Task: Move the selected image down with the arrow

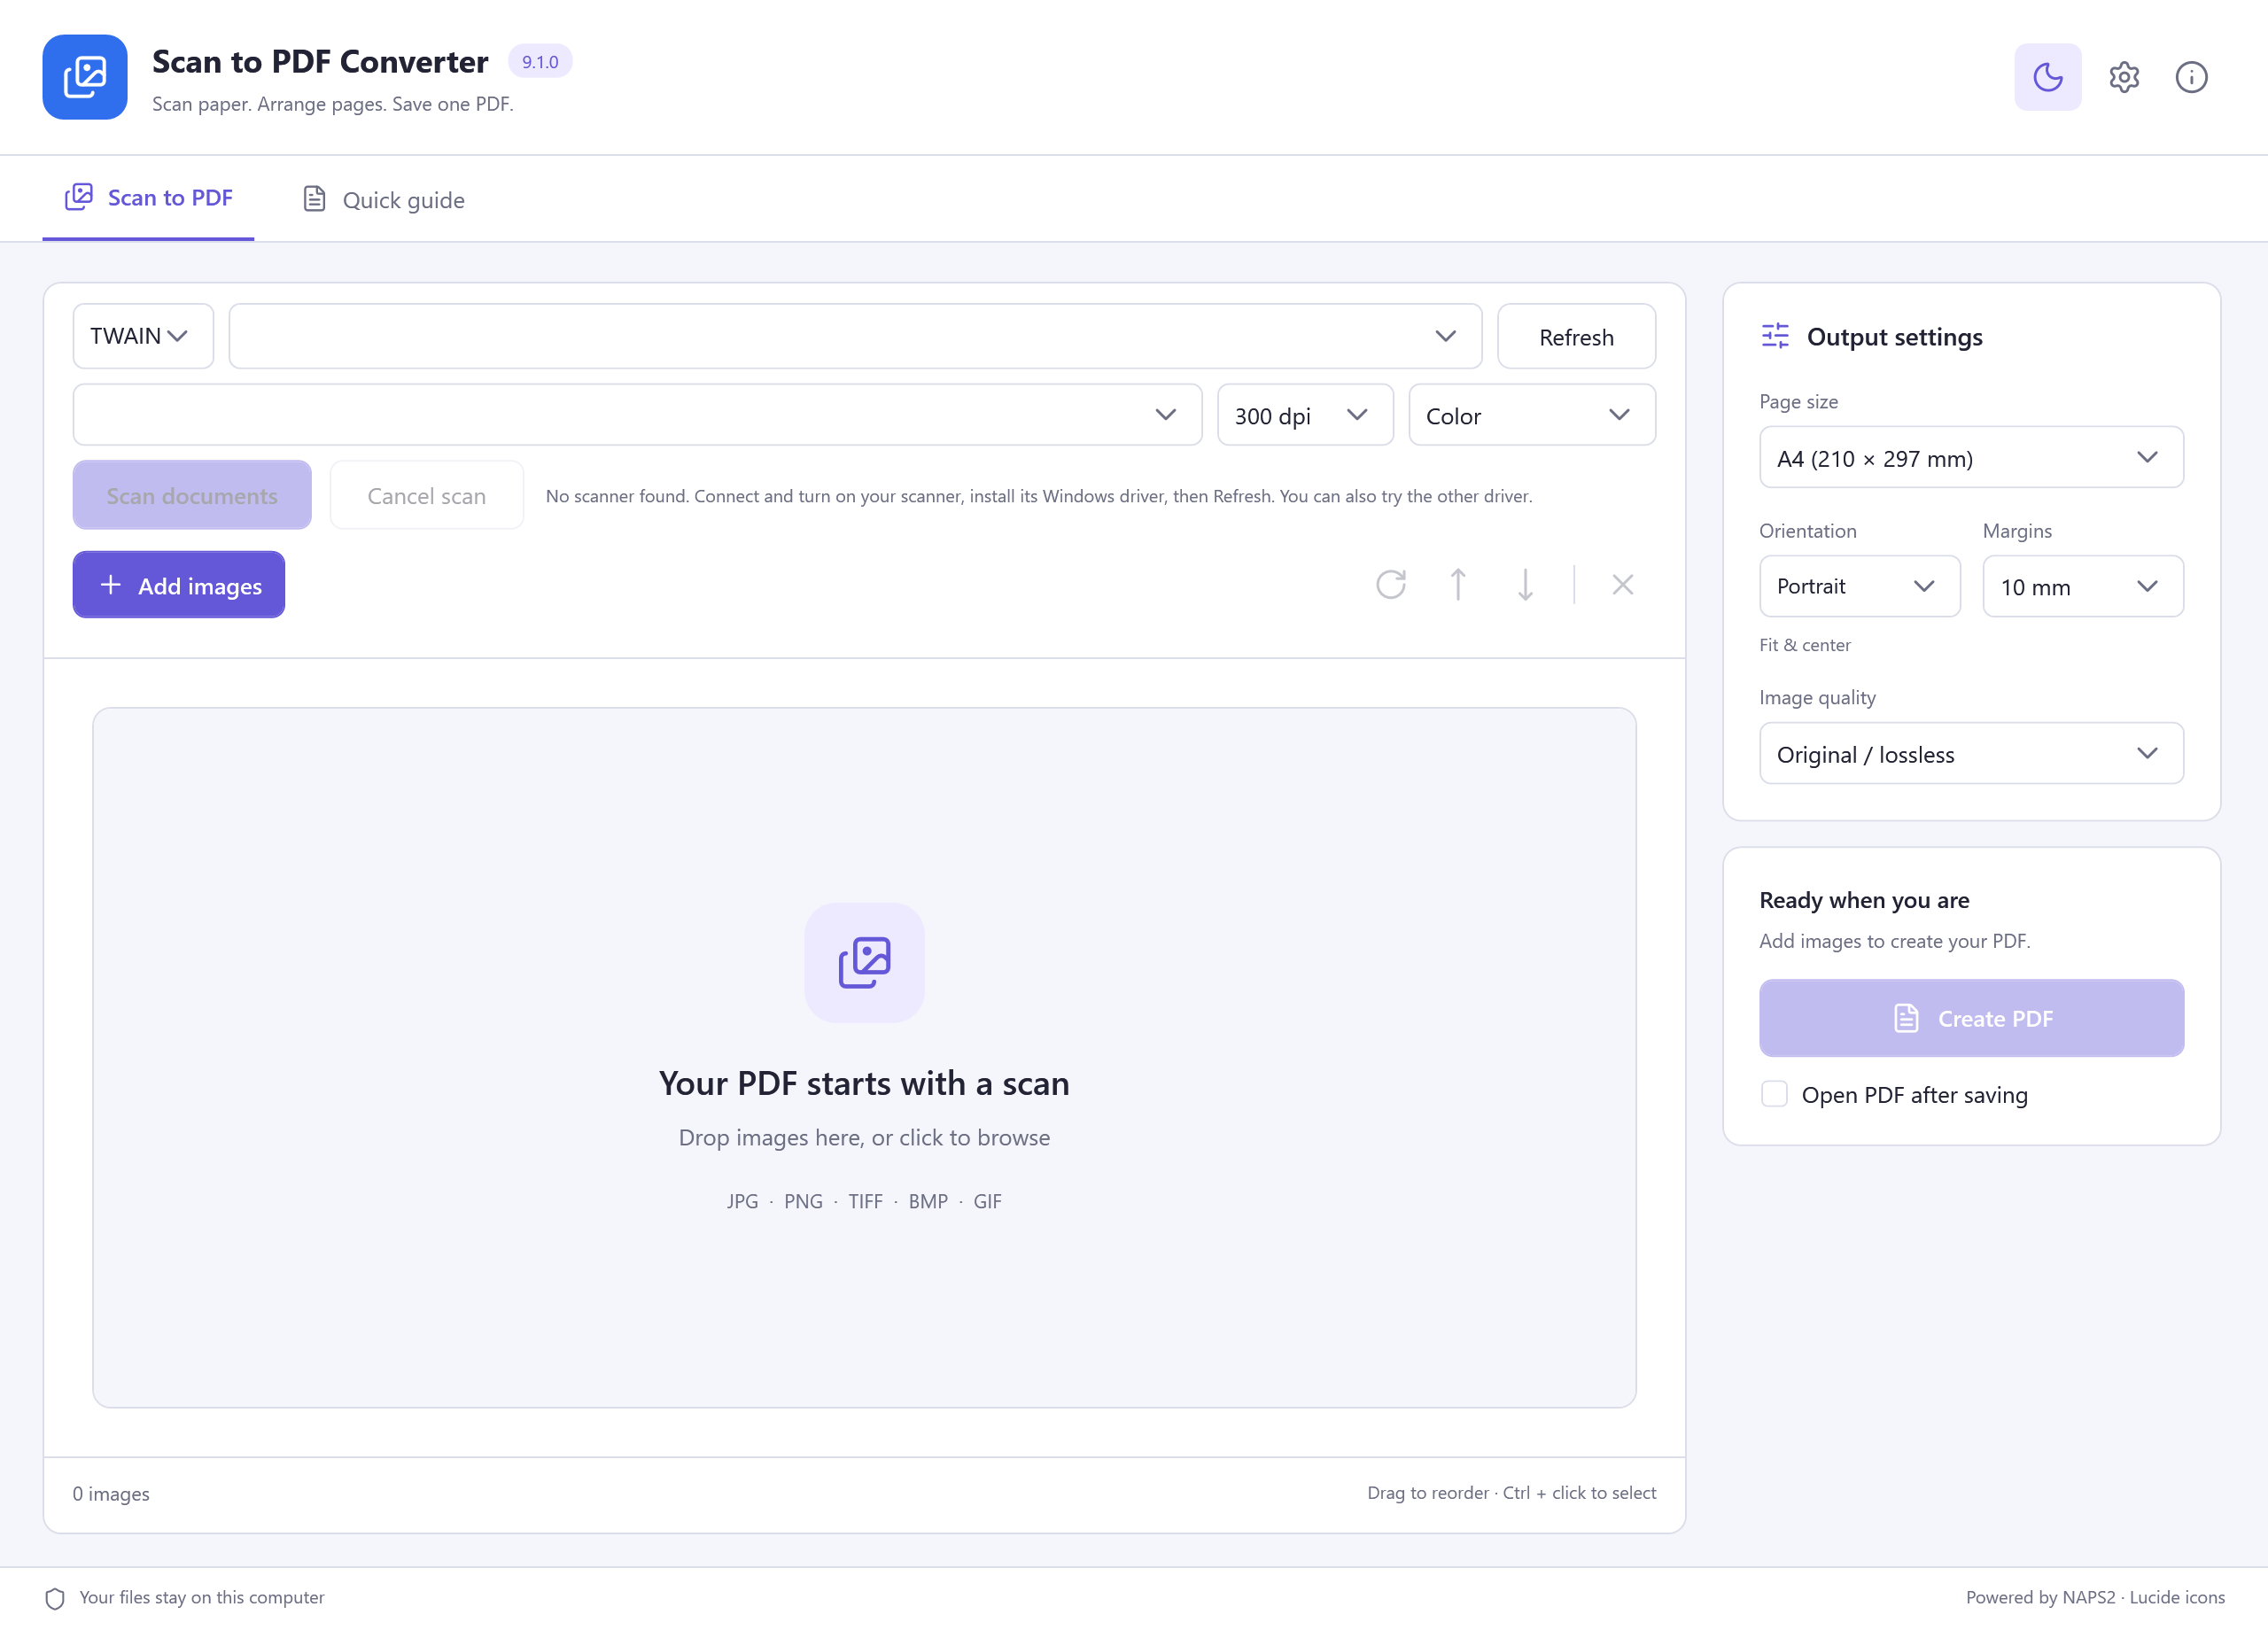Action: 1525,584
